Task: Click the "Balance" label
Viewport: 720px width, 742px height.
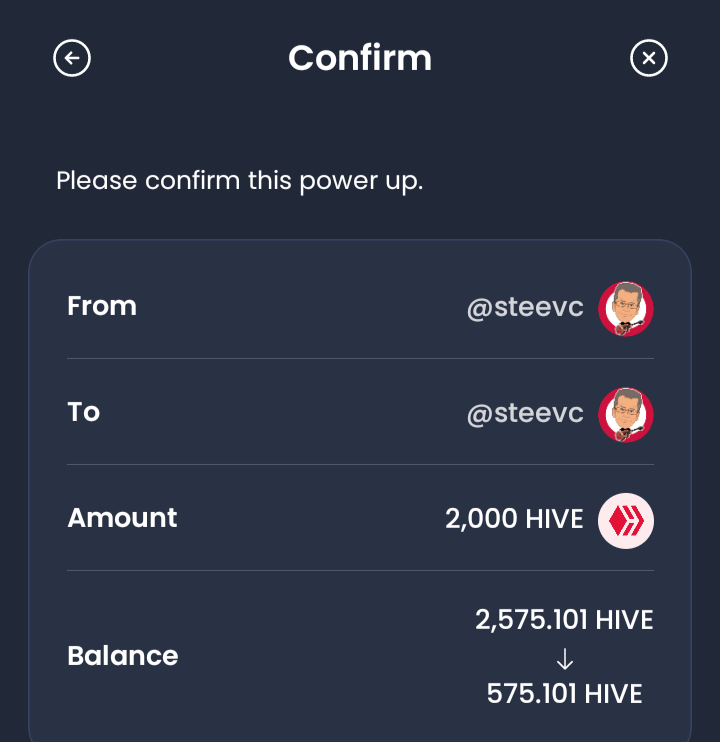Action: tap(122, 656)
